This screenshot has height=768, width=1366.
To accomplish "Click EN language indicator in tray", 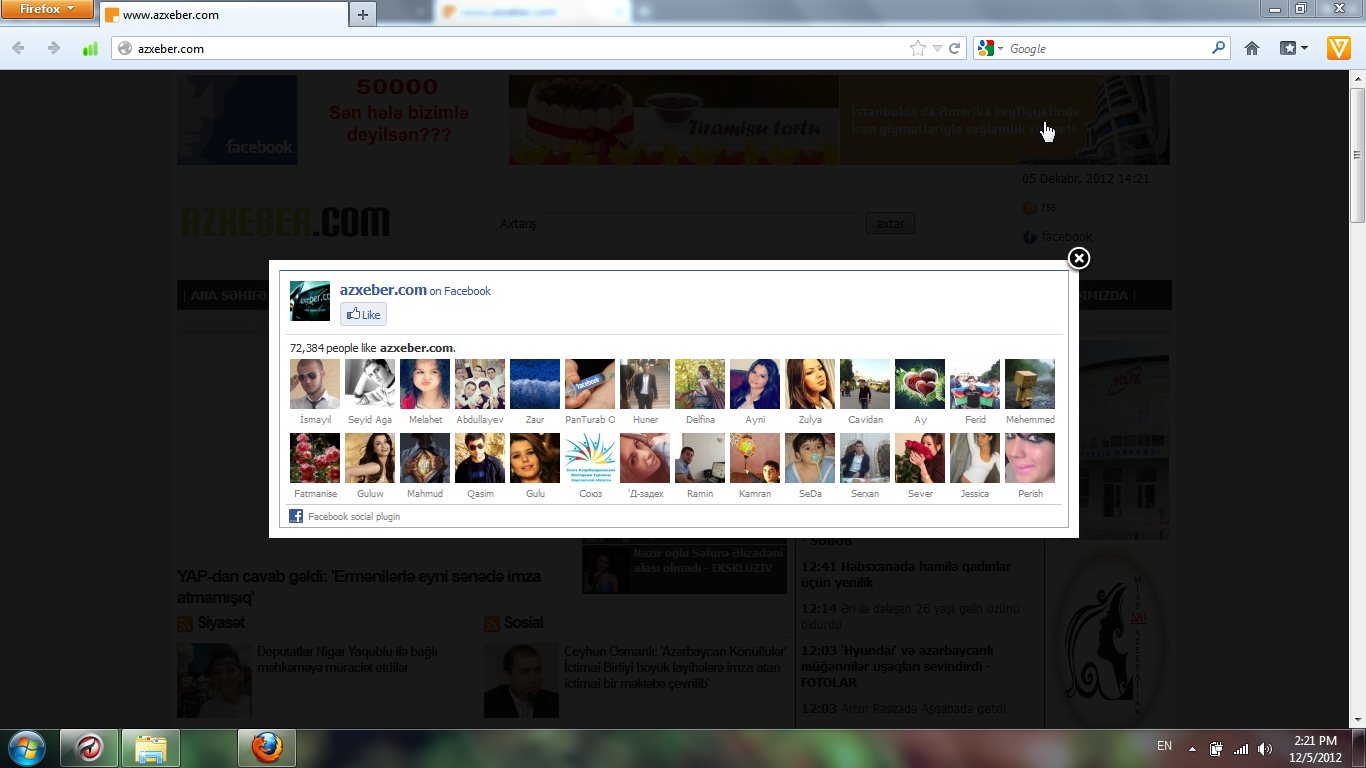I will click(1164, 746).
